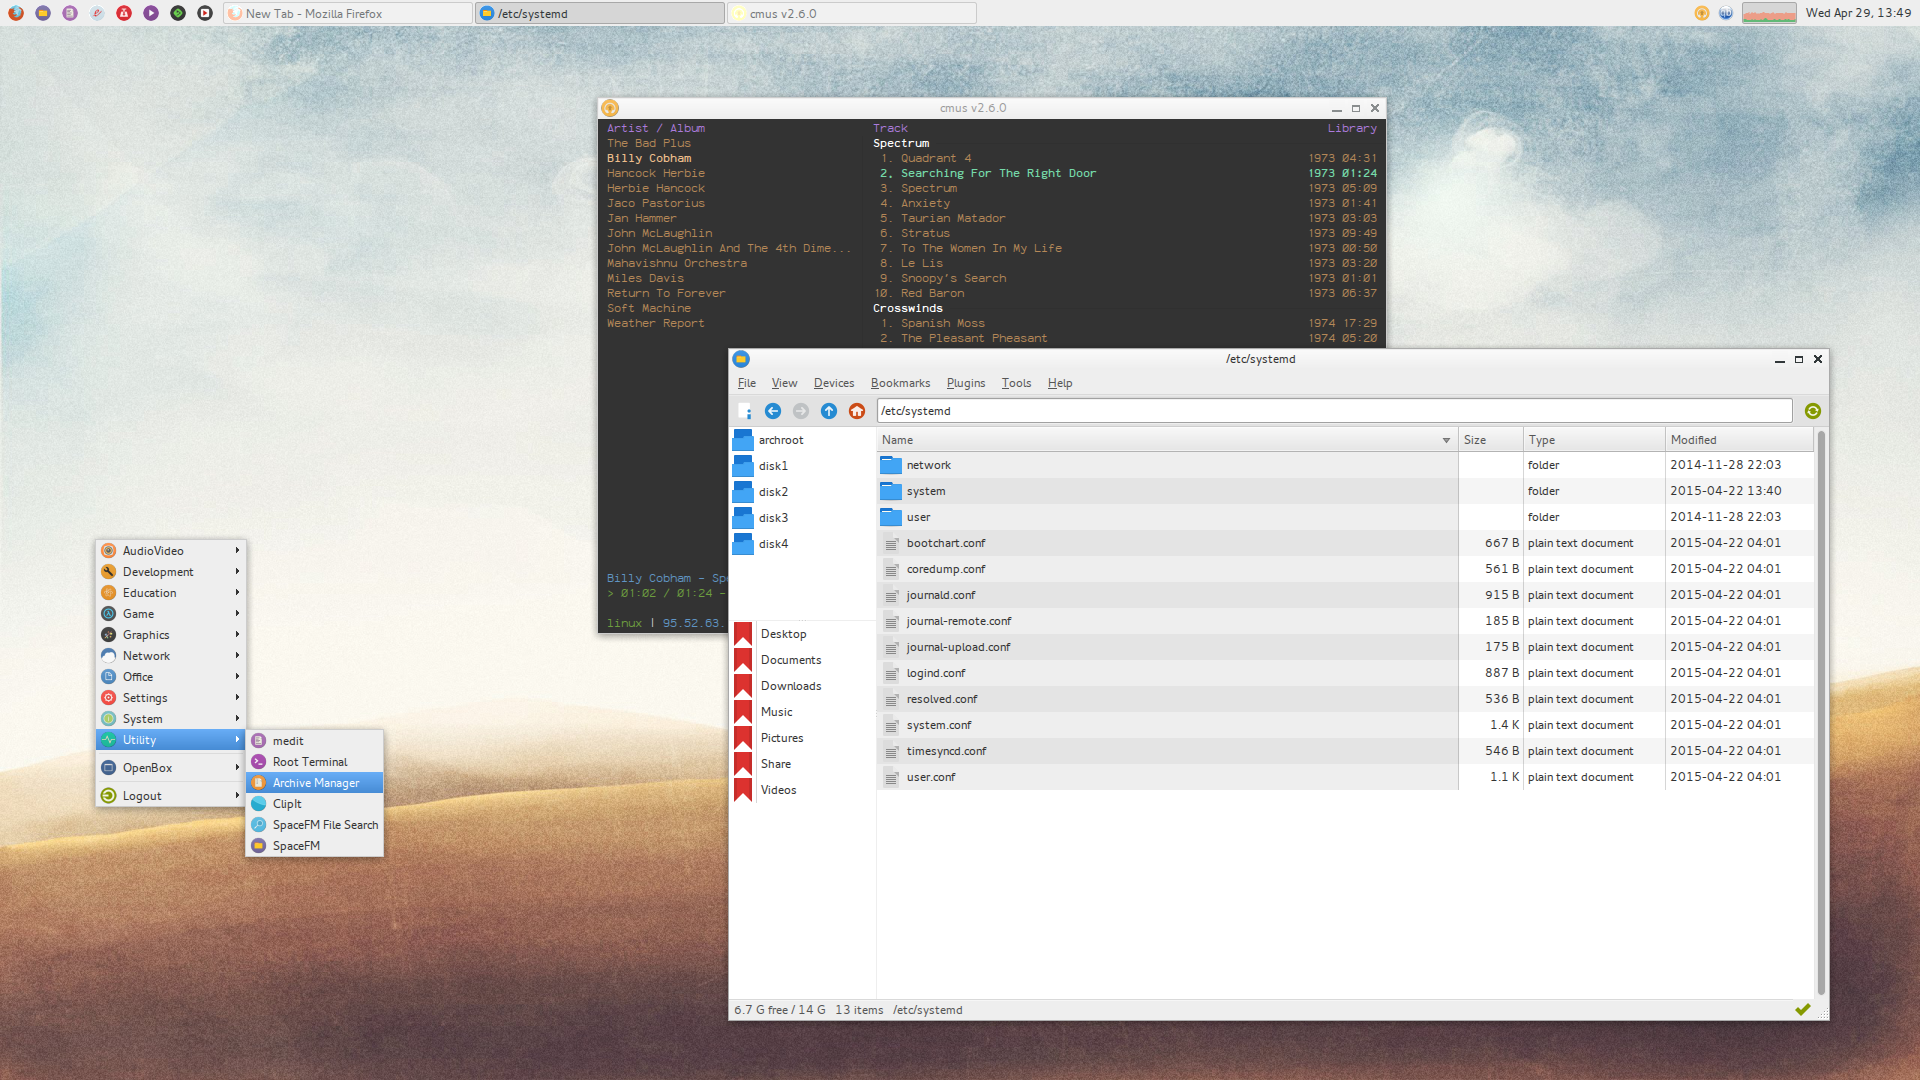Screen dimensions: 1920x1080
Task: Open the Plugins menu in SpaceFM
Action: pos(965,382)
